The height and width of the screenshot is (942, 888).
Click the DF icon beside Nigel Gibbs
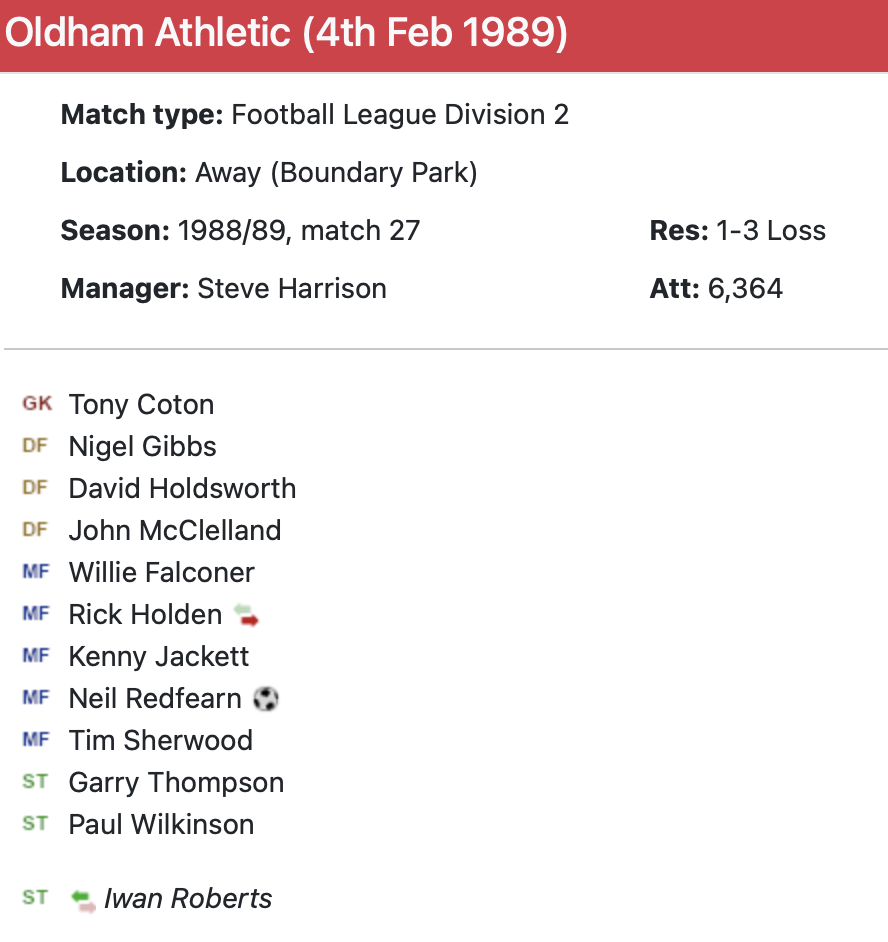pyautogui.click(x=35, y=446)
